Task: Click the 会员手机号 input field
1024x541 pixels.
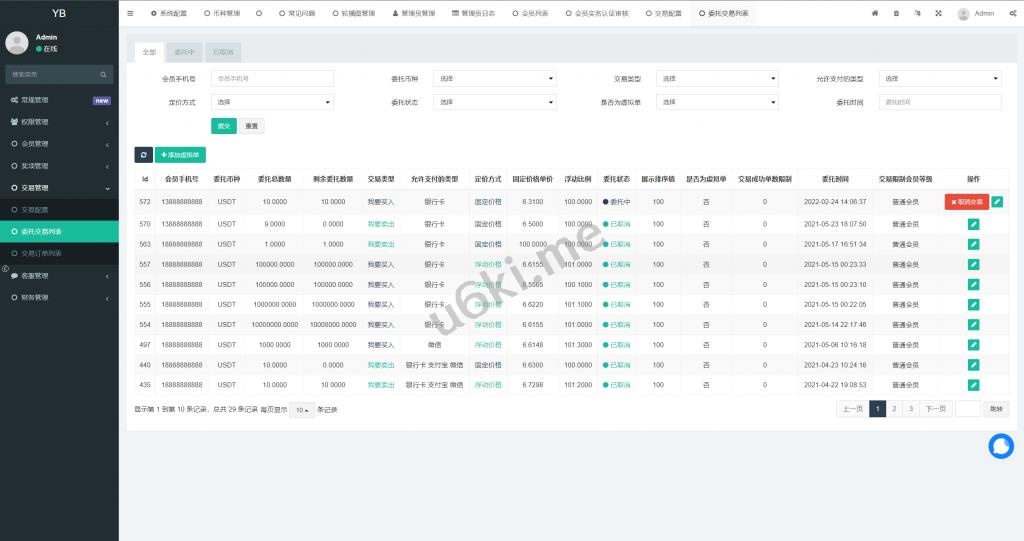Action: pos(271,78)
